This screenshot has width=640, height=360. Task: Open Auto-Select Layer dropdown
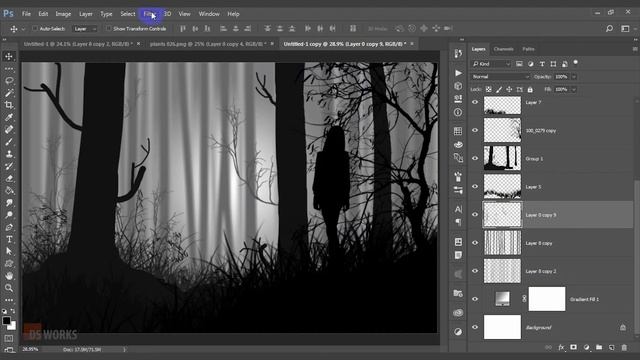click(x=85, y=29)
